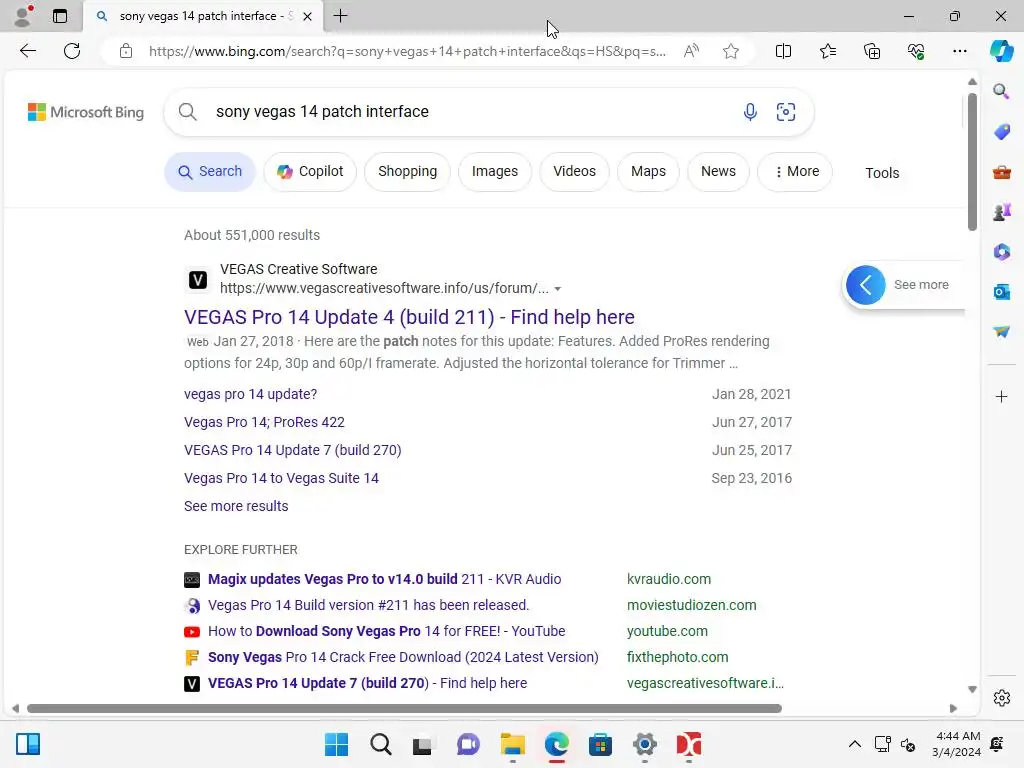
Task: Click the Read aloud icon
Action: coord(691,51)
